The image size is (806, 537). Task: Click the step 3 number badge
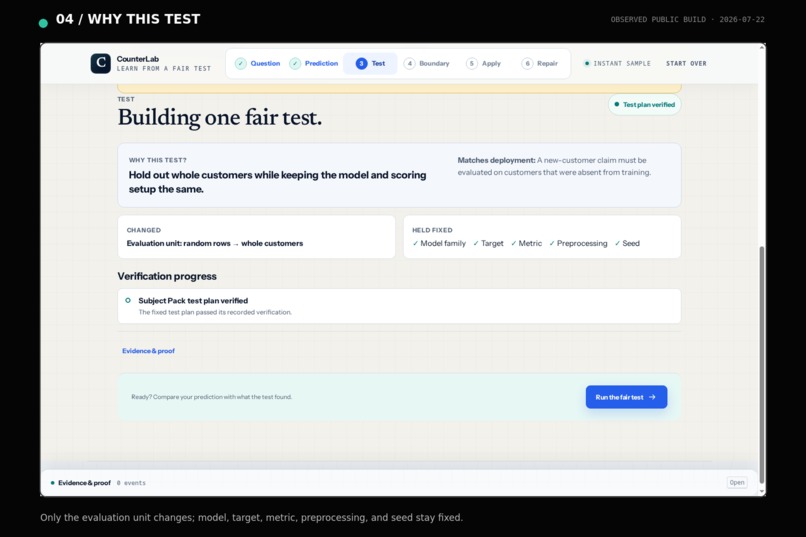361,63
